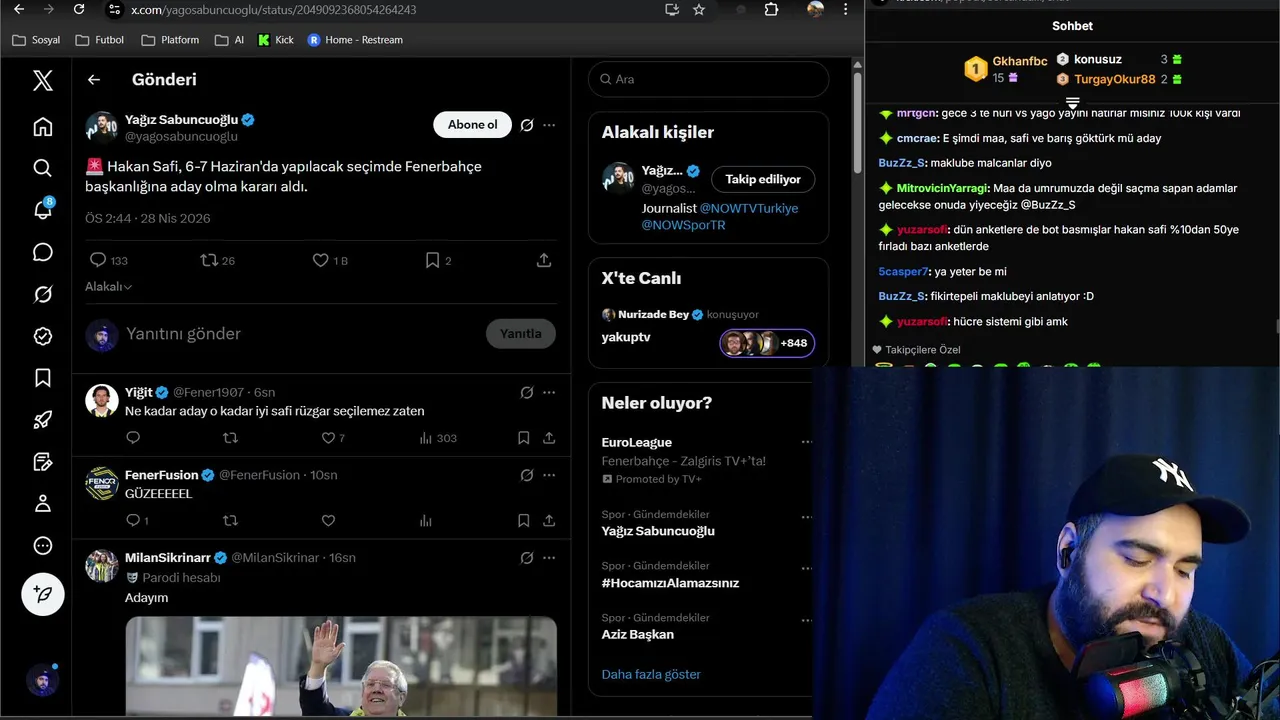Image resolution: width=1280 pixels, height=720 pixels.
Task: Open options for #HocamızıAlamazsınız trend
Action: (x=806, y=569)
